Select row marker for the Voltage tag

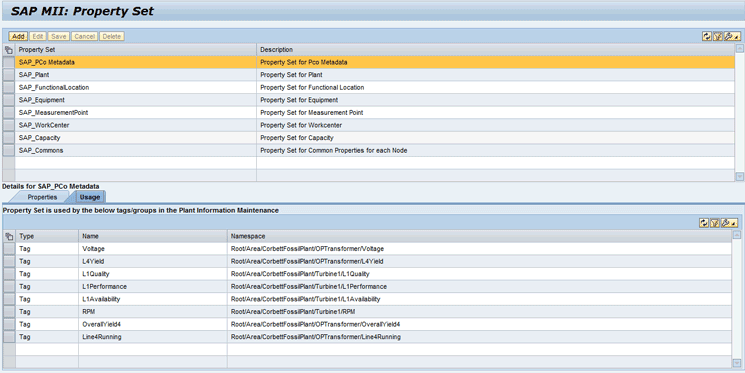[x=9, y=249]
